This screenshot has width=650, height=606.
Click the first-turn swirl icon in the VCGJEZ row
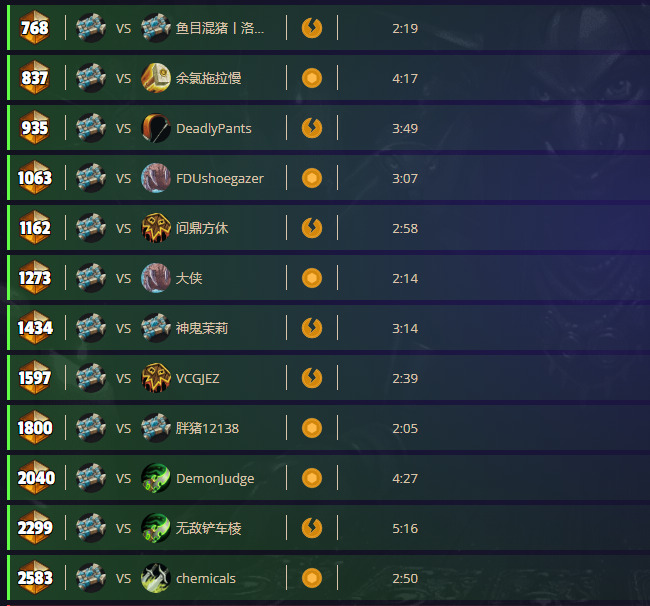click(x=312, y=378)
